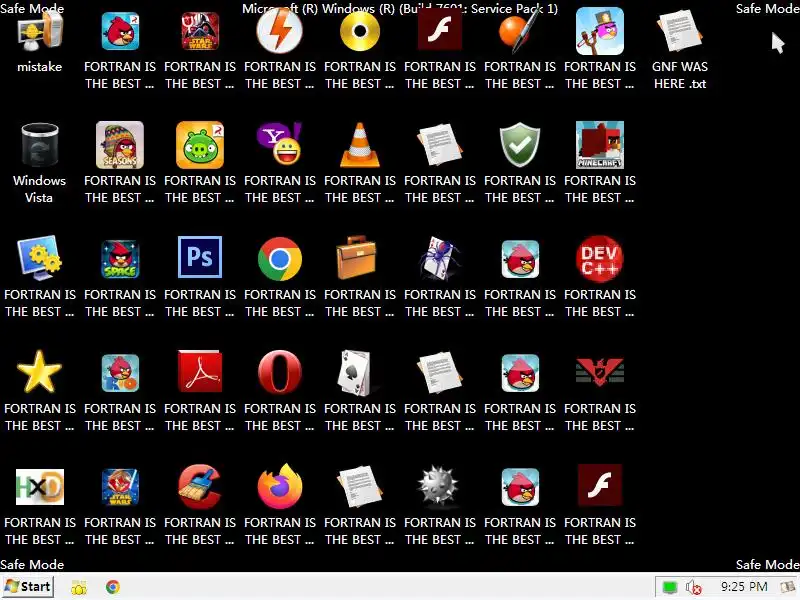The image size is (800, 600).
Task: Select Angry Birds shortcut with blue background
Action: pyautogui.click(x=120, y=32)
